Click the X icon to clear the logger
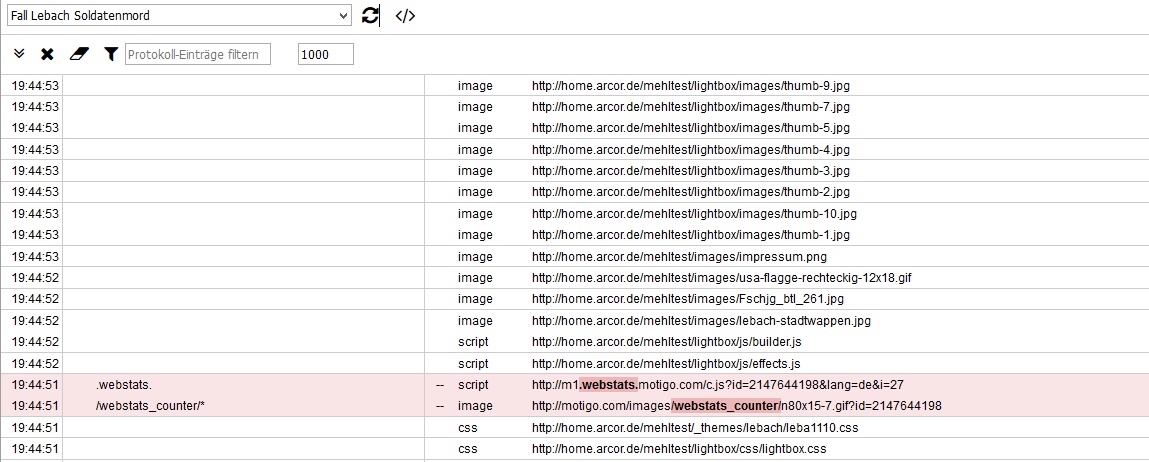 [47, 54]
